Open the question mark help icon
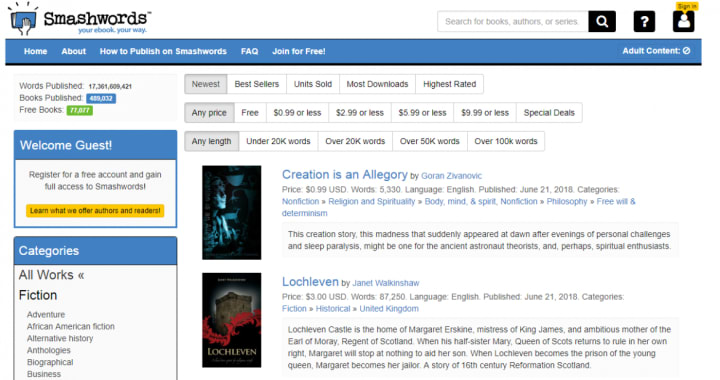720x380 pixels. pyautogui.click(x=644, y=22)
